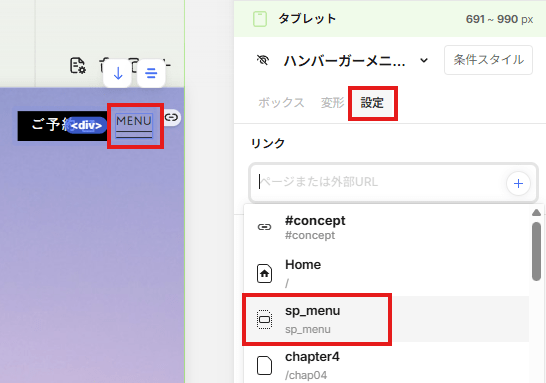The width and height of the screenshot is (546, 383).
Task: Click the 条件スタイル button
Action: click(488, 60)
